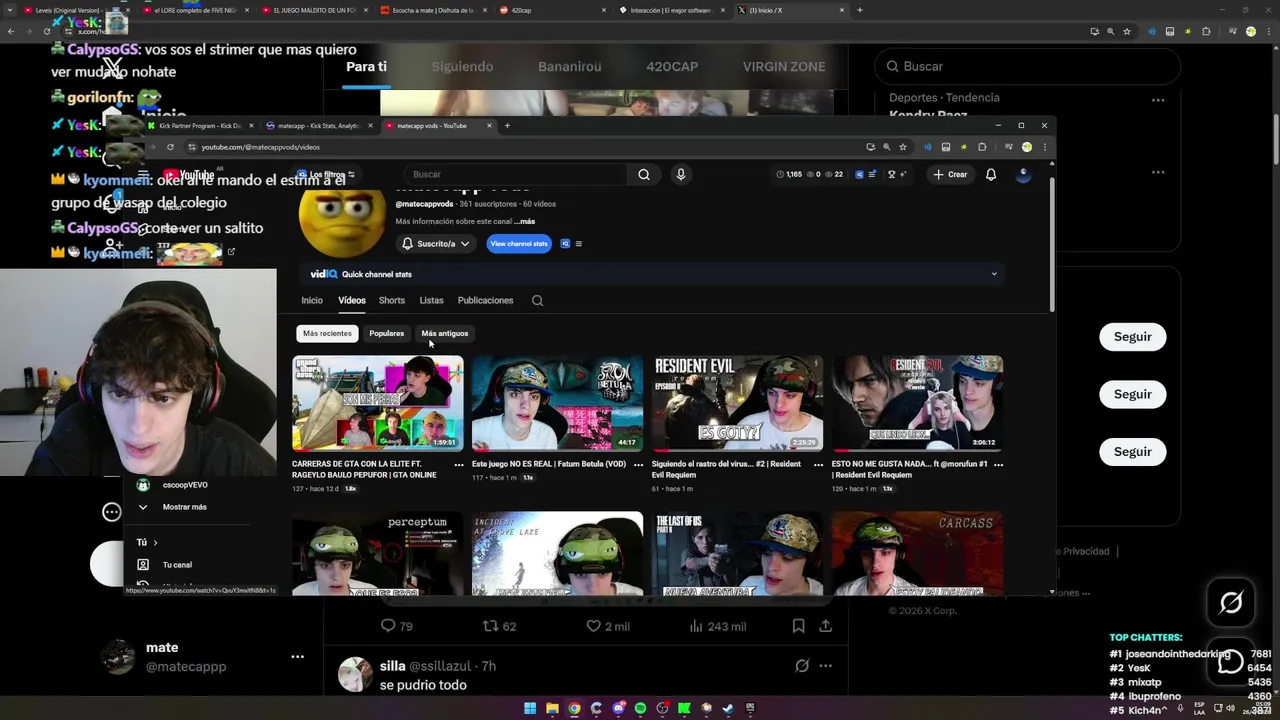Open options for Carreras de GTA video

459,464
